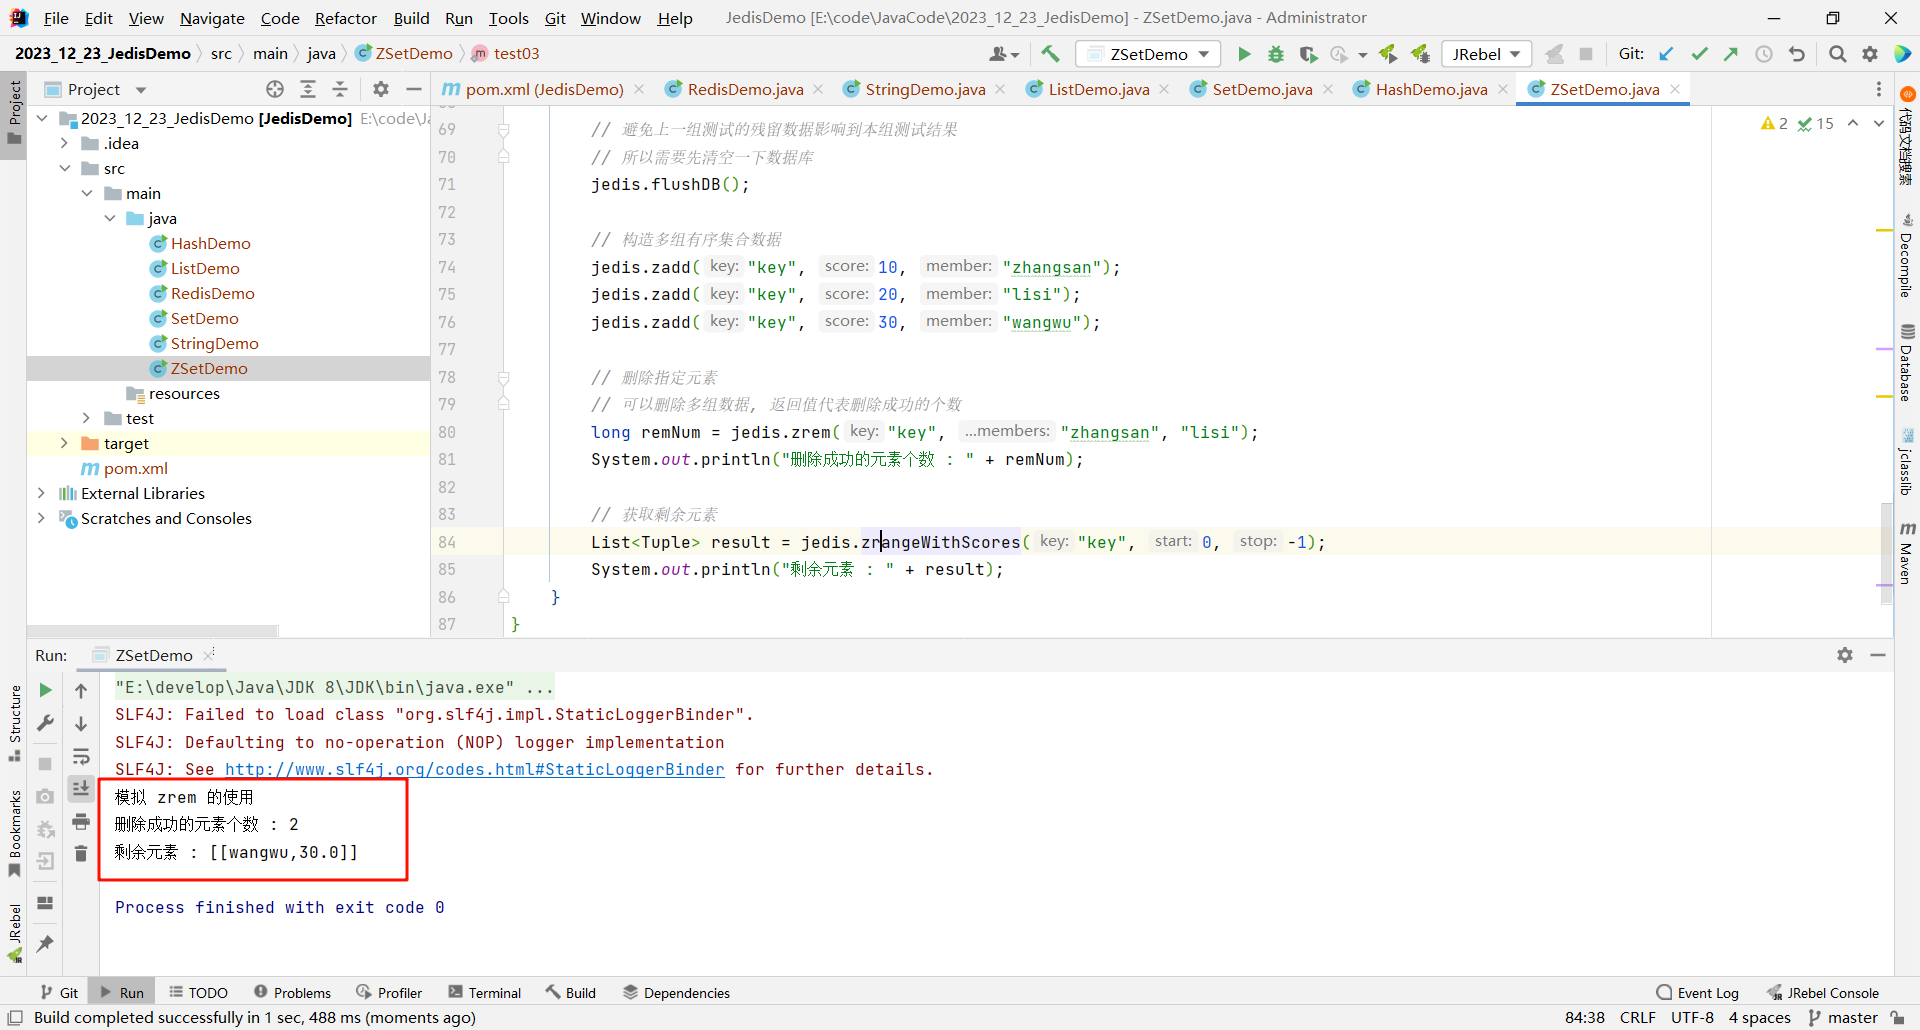The height and width of the screenshot is (1030, 1920).
Task: Open the Problems tool window
Action: click(x=292, y=992)
